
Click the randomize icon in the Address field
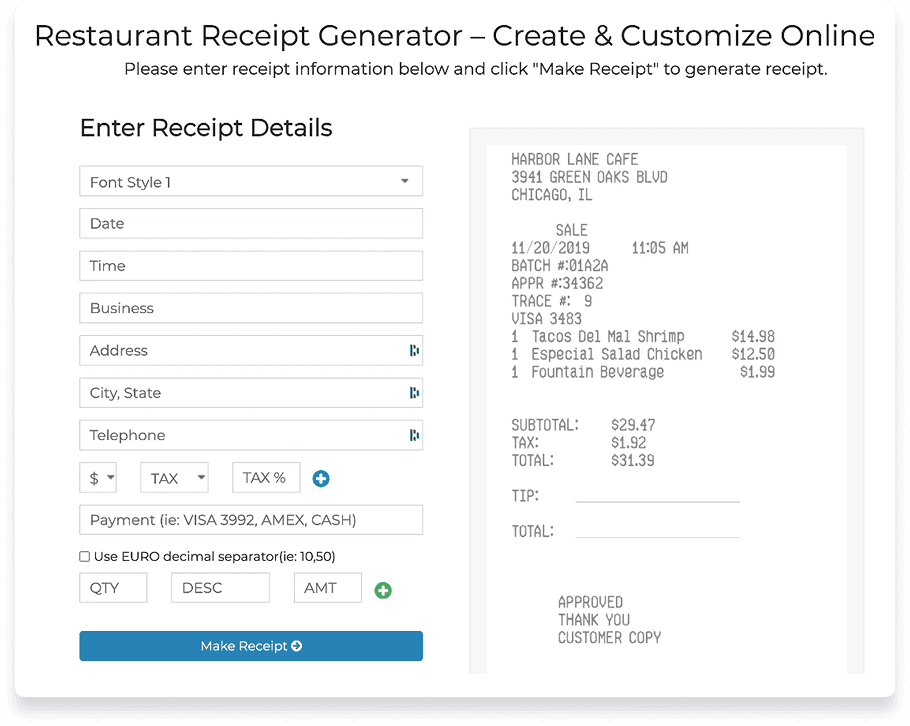click(414, 350)
